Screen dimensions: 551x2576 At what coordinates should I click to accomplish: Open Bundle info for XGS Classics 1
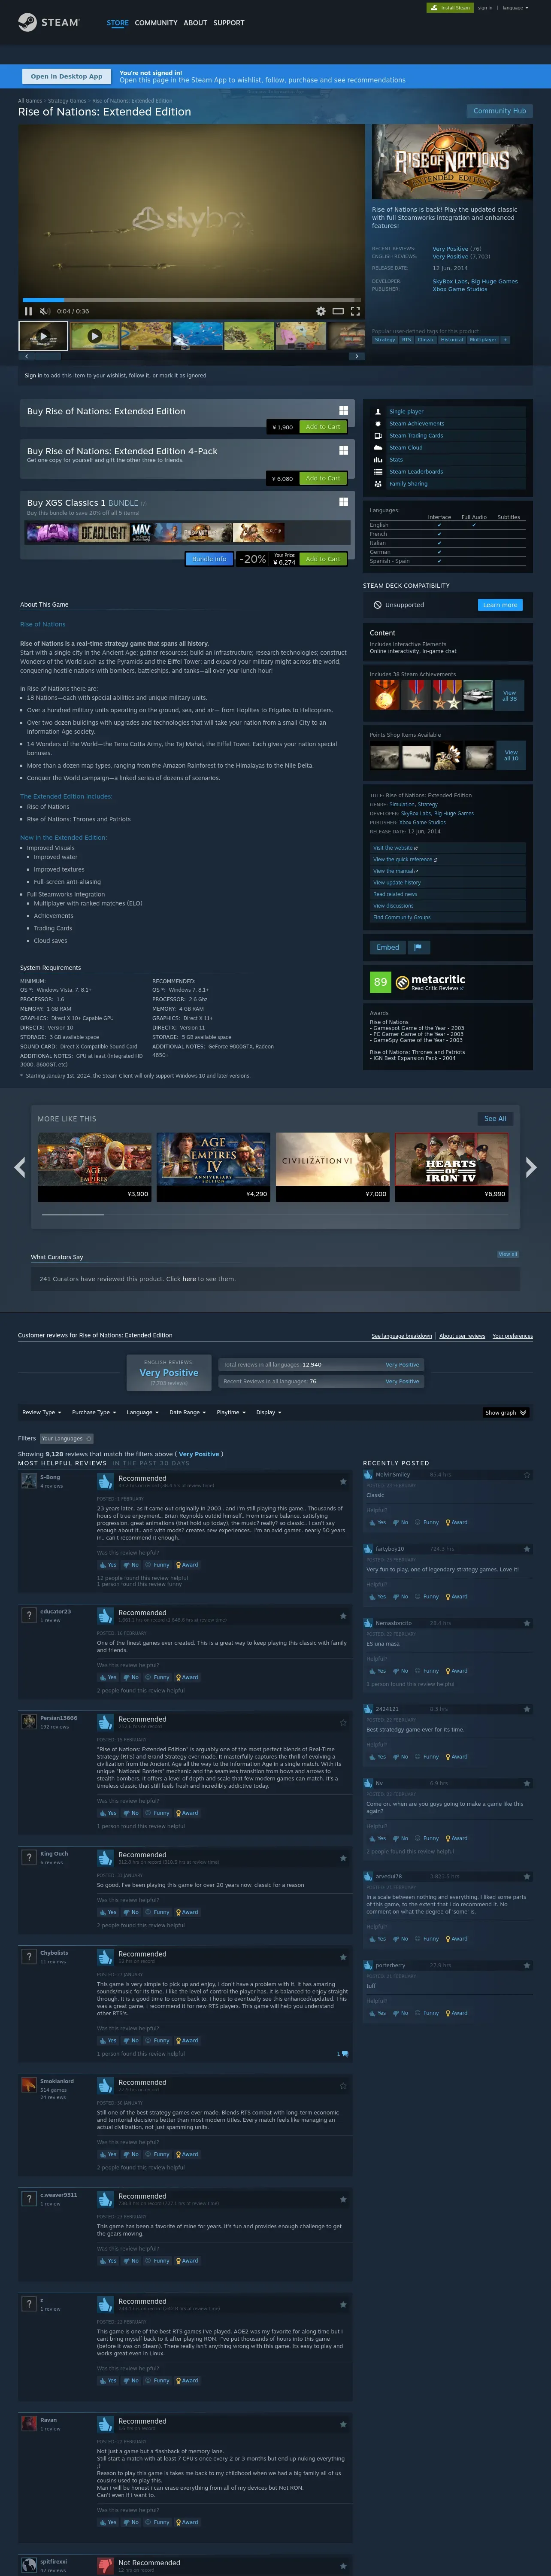209,559
